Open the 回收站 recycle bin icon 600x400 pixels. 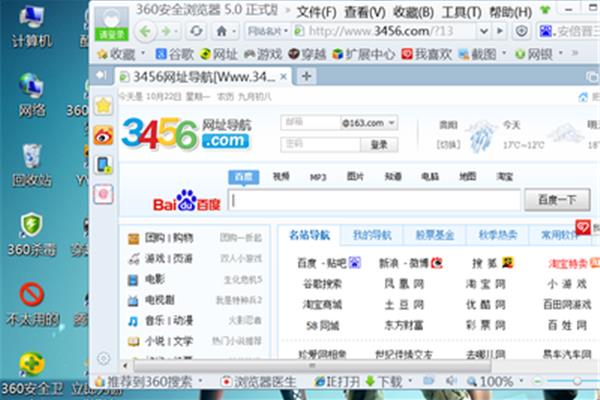pyautogui.click(x=32, y=165)
